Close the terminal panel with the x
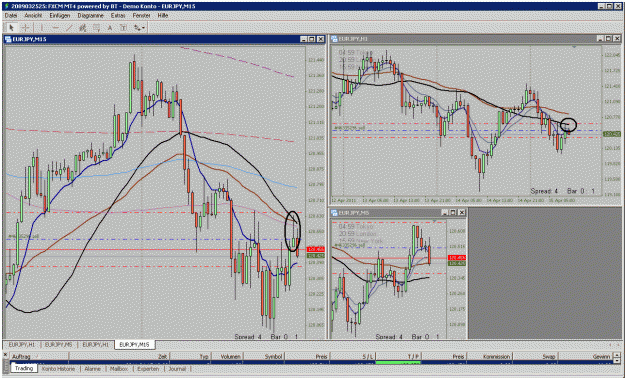 click(5, 354)
